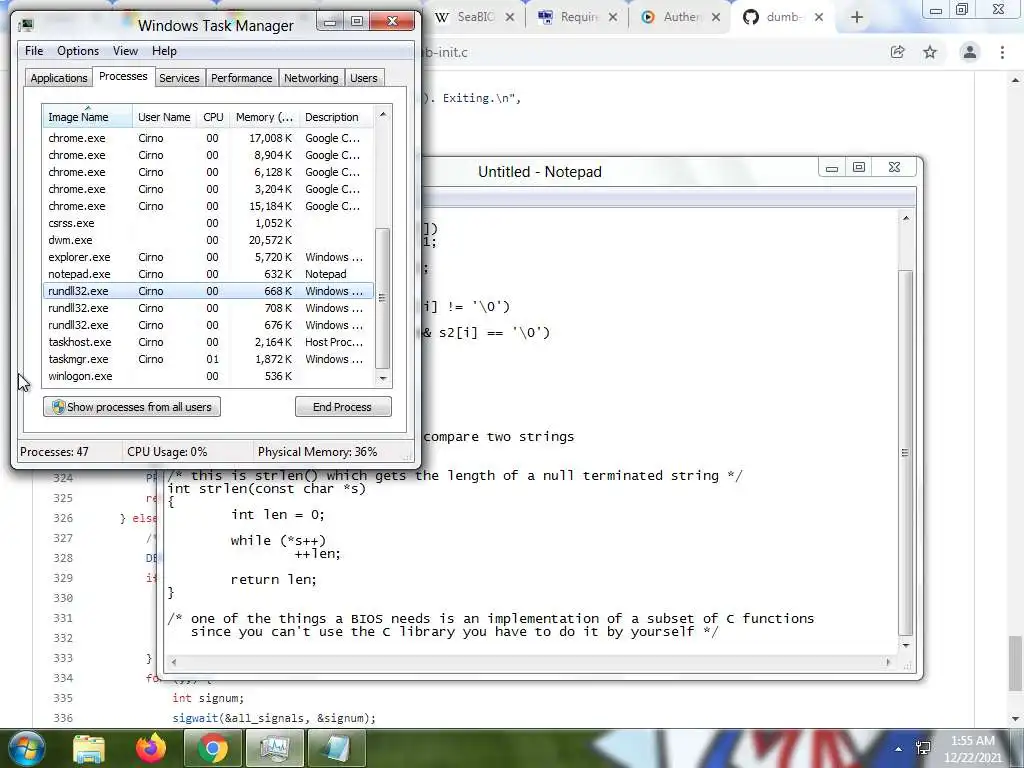Switch to Task Manager taskbar button

tap(274, 748)
